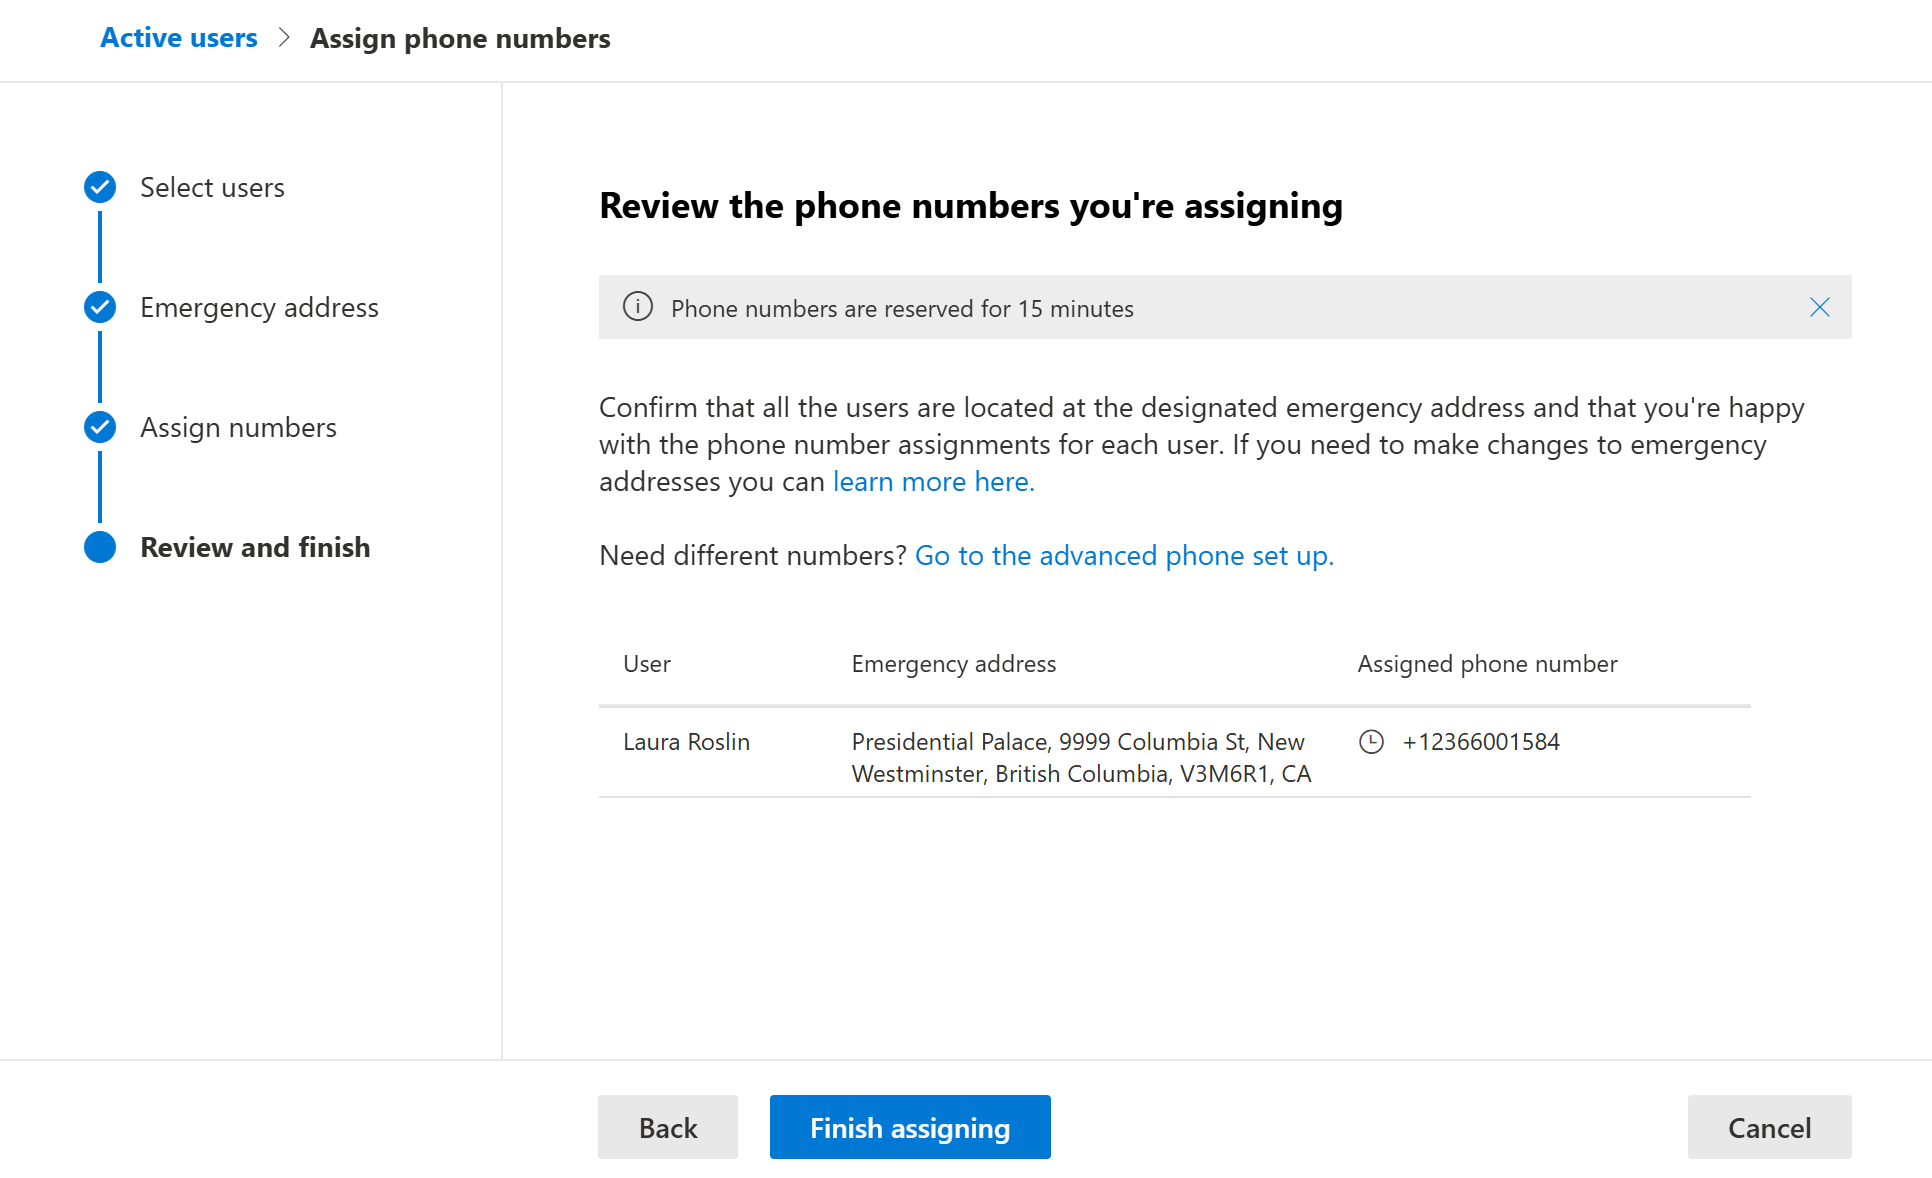This screenshot has width=1932, height=1178.
Task: Click the breadcrumb chevron after Active users
Action: [x=284, y=38]
